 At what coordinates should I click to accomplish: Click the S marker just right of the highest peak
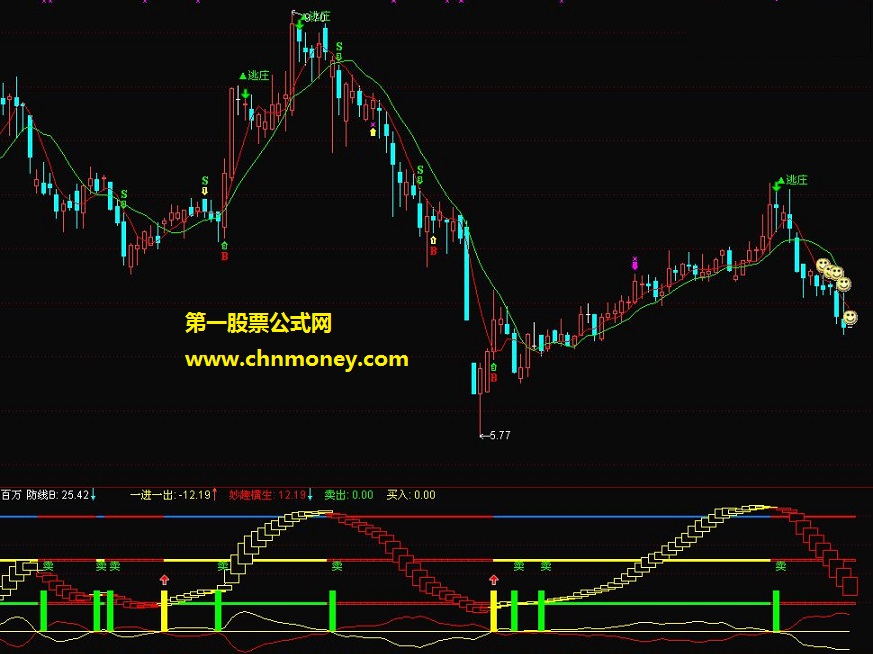(339, 47)
